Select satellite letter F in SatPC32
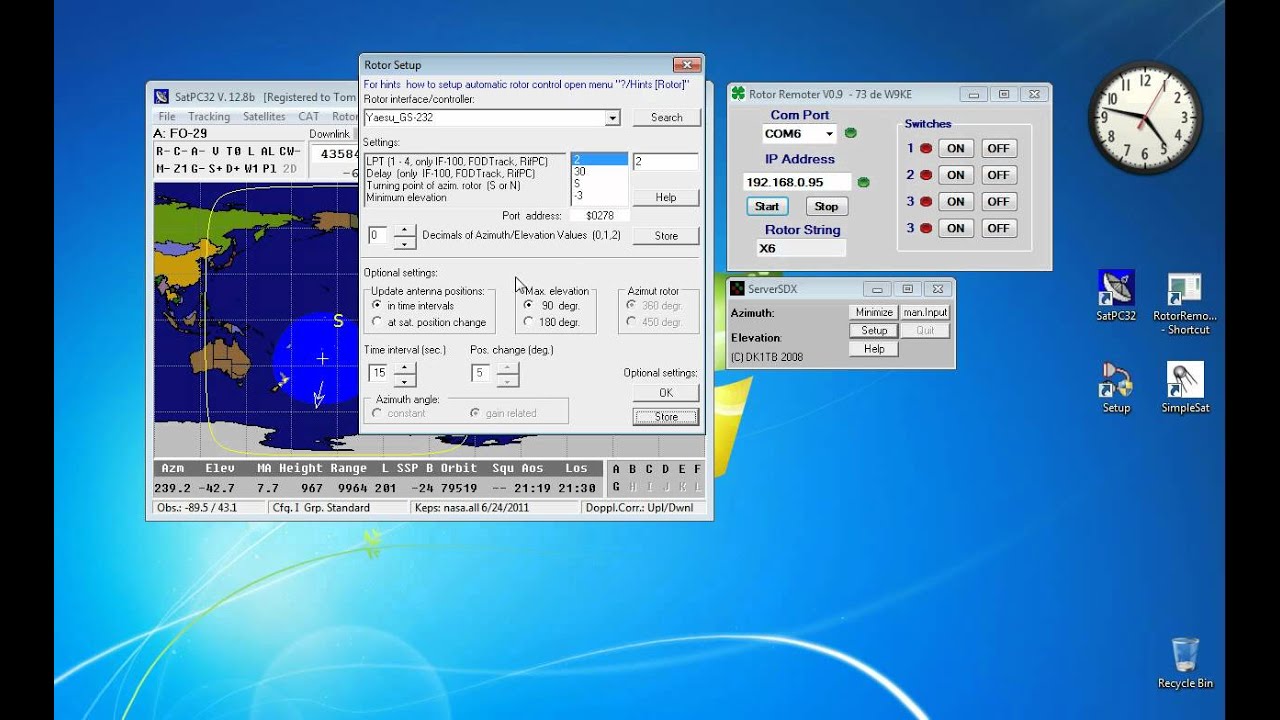Screen dimensions: 1280x720 (698, 469)
